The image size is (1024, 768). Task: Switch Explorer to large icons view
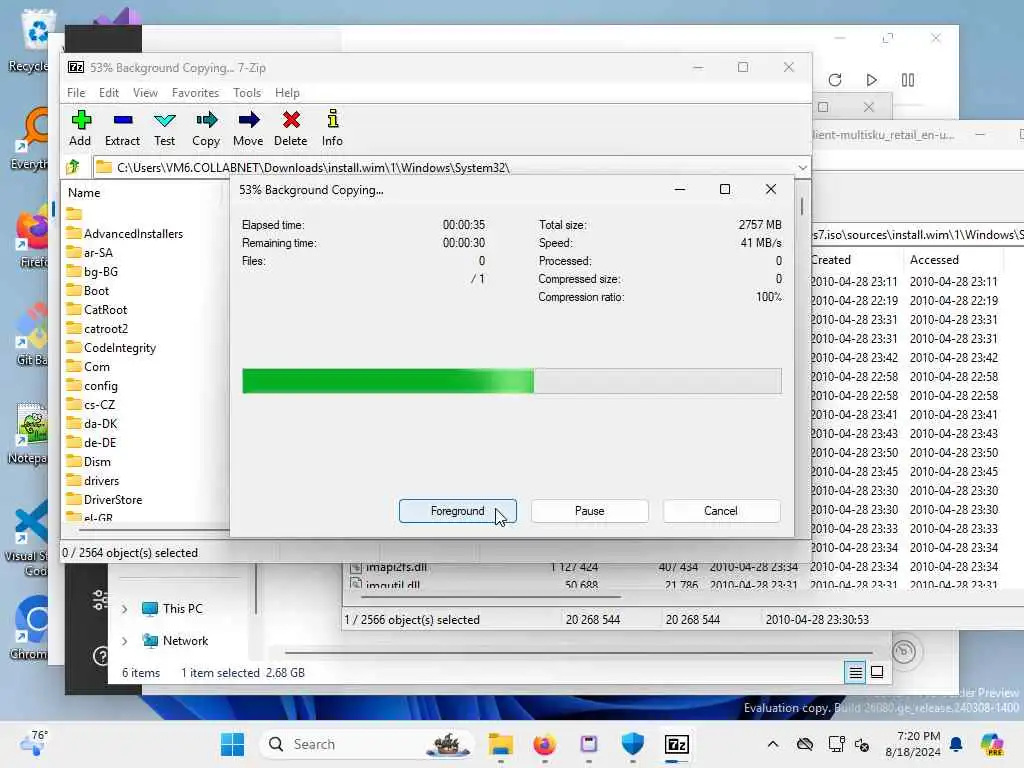click(x=877, y=672)
